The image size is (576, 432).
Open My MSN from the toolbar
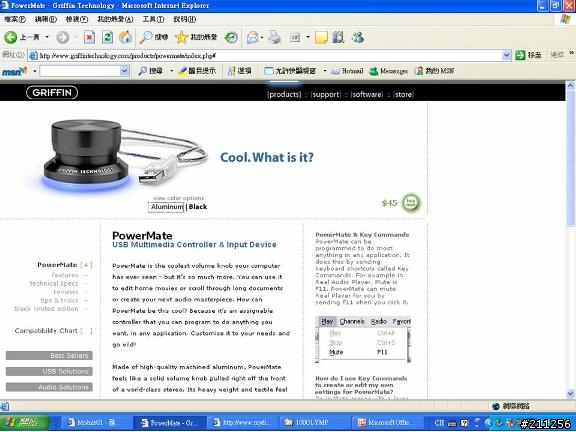435,71
